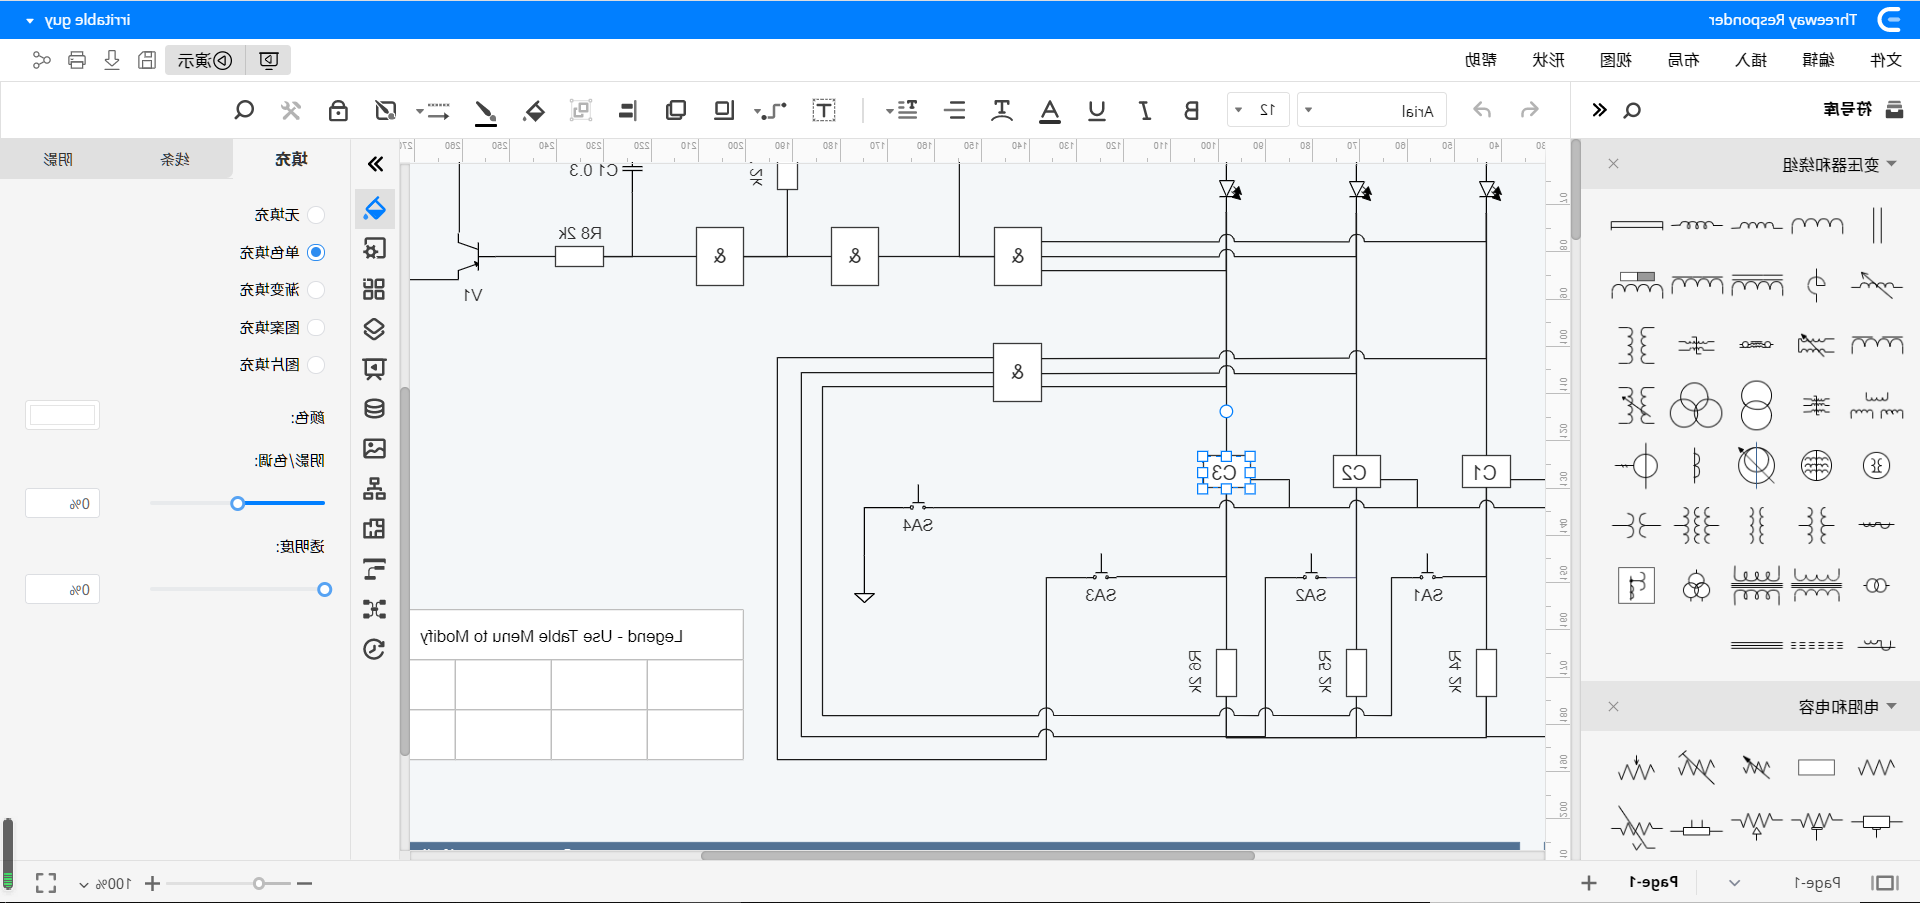
Task: Select 渐变填充 fill option
Action: point(282,290)
